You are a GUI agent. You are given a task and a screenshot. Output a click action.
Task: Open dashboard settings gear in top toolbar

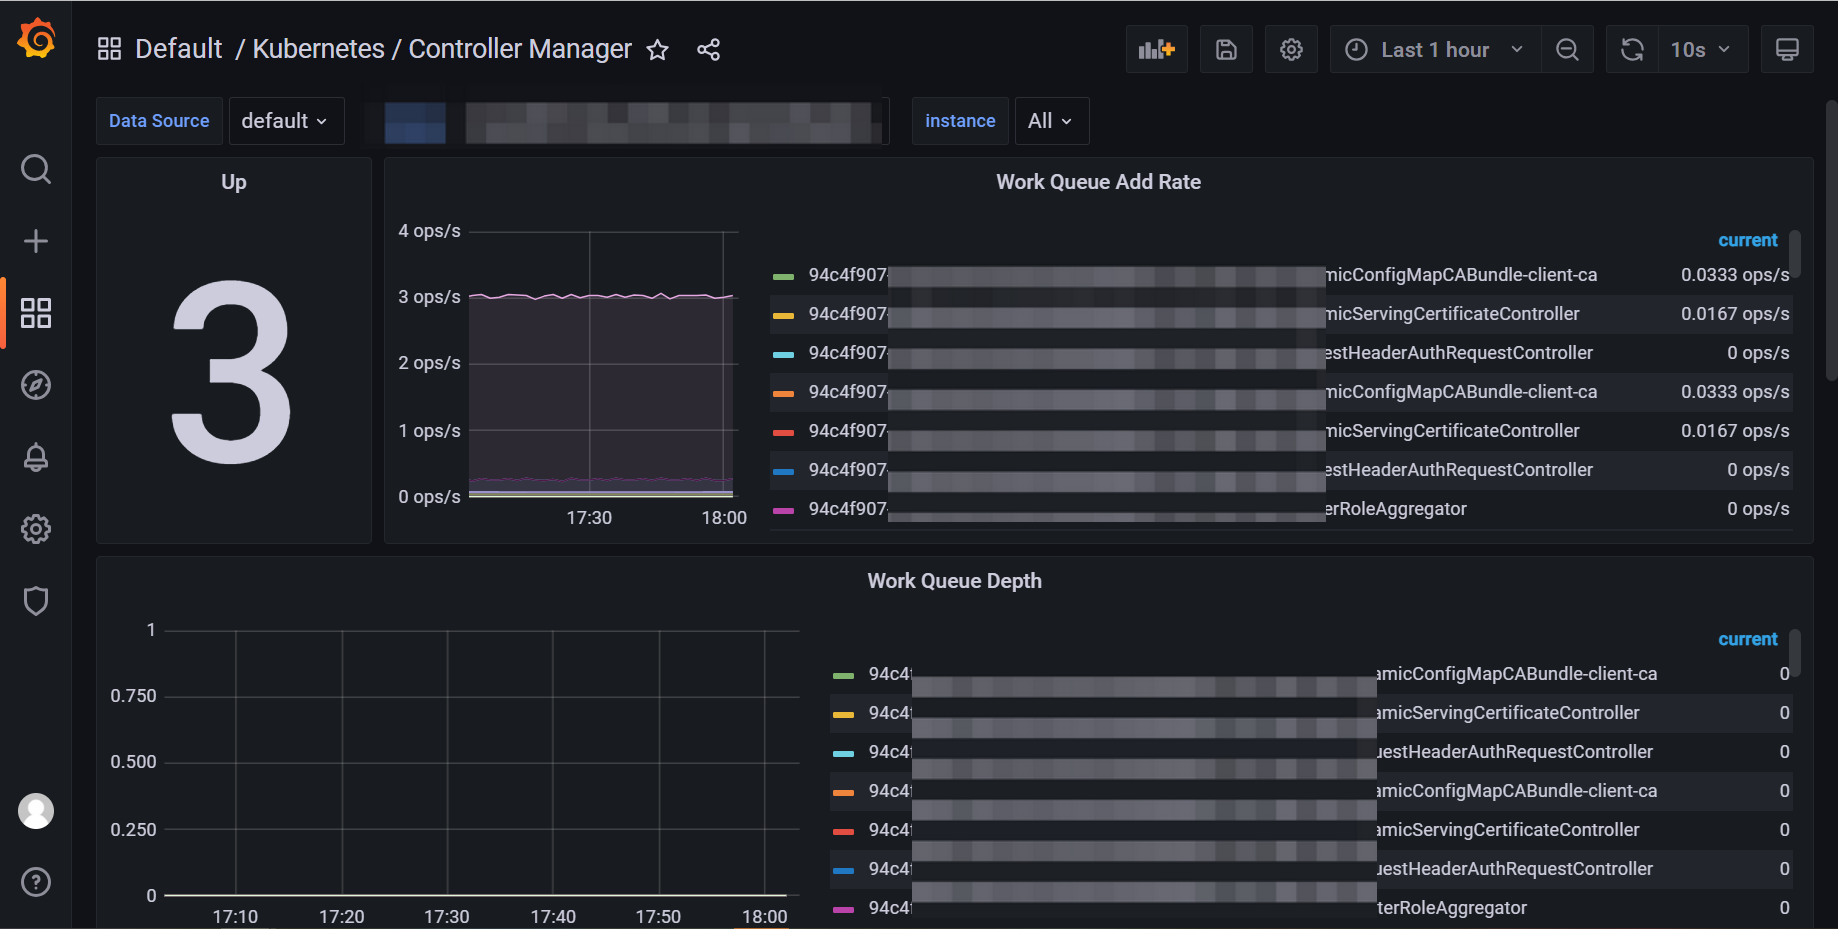[x=1291, y=49]
